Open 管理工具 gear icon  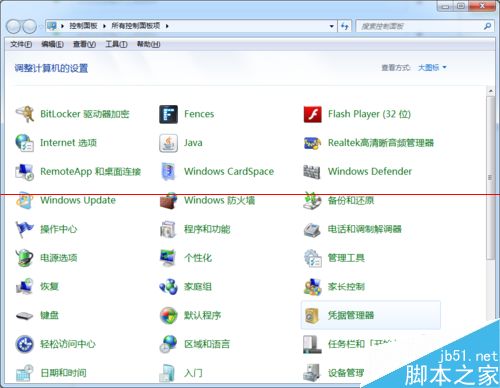(312, 258)
